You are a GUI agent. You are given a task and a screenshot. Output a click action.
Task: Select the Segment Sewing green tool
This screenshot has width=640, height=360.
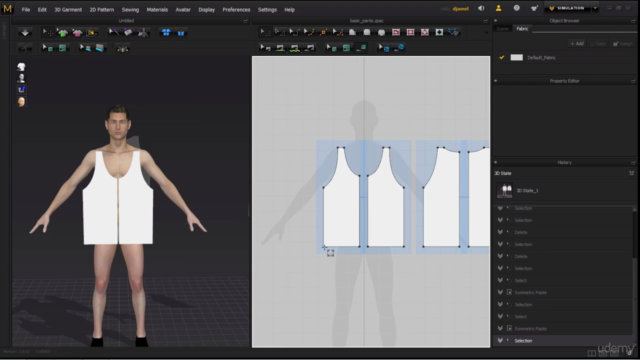coord(280,48)
